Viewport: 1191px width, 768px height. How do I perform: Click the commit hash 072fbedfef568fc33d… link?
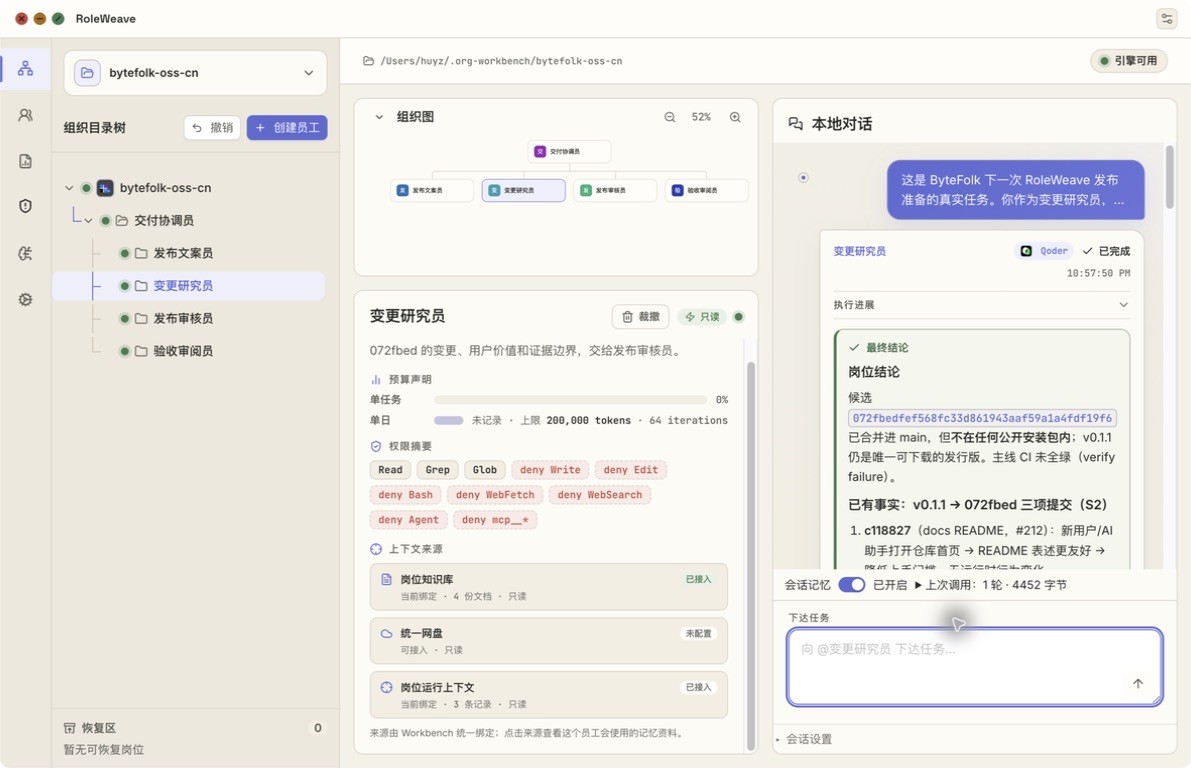click(x=982, y=418)
